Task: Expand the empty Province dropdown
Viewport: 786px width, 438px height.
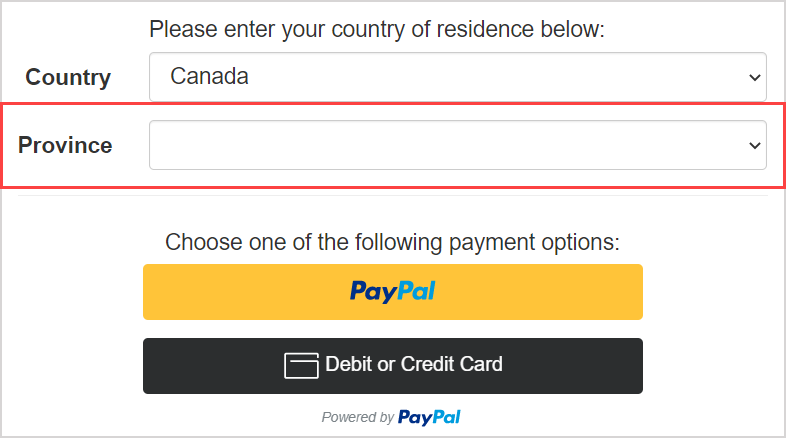Action: [457, 146]
